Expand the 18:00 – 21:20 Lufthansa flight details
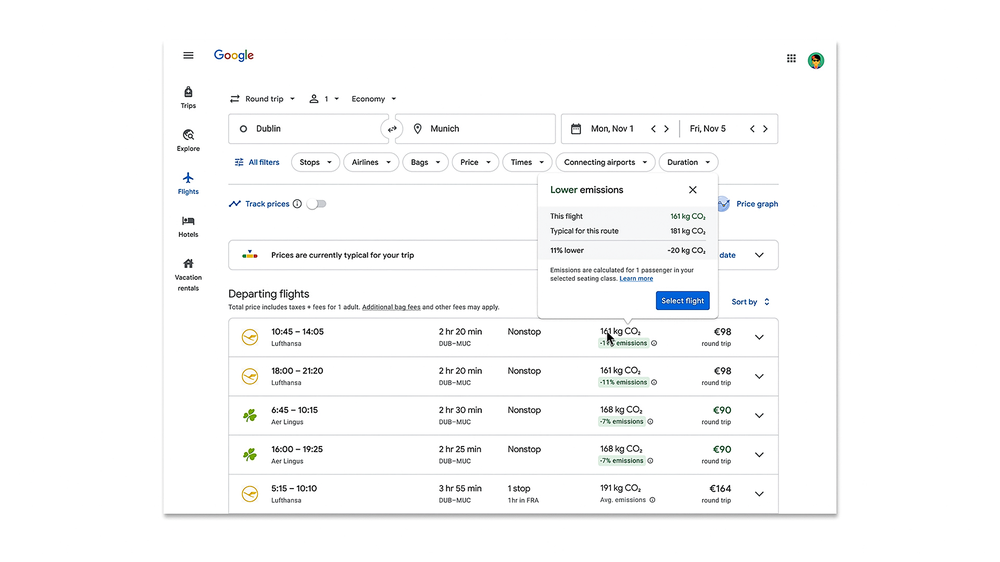 coord(759,377)
